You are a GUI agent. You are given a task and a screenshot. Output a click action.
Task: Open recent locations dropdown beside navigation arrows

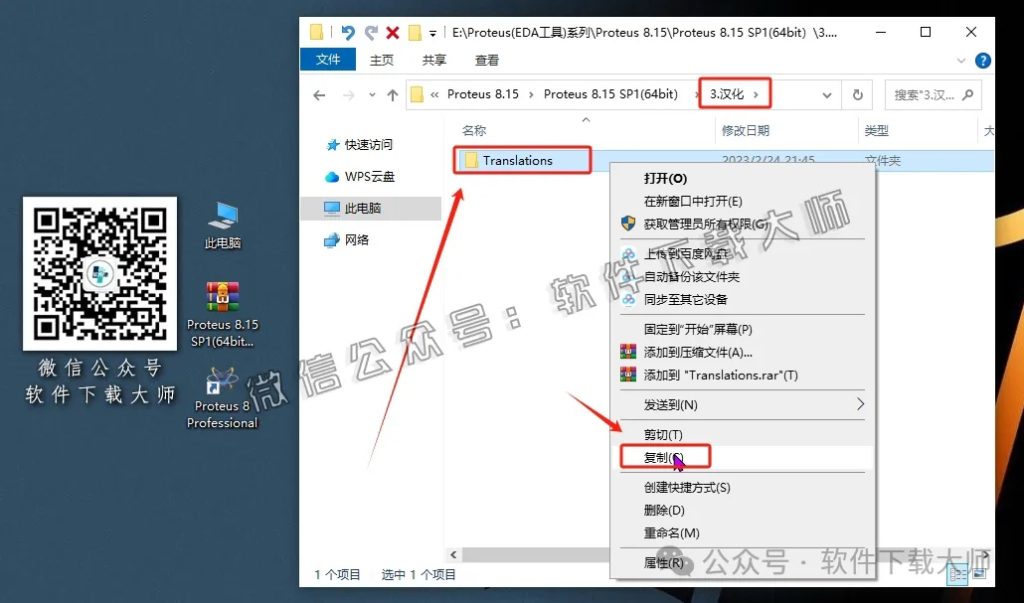(x=371, y=94)
